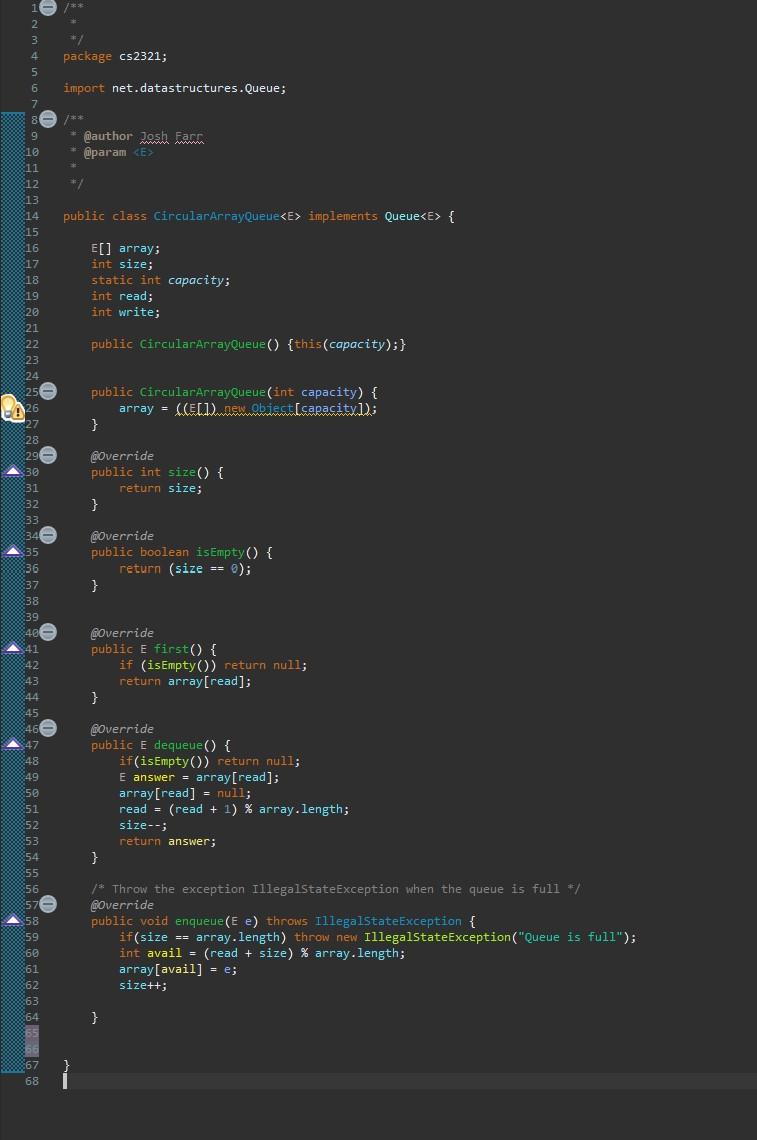Click the comment about IllegalStateException on line 56
Screen dimensions: 757x1140
[x=335, y=889]
